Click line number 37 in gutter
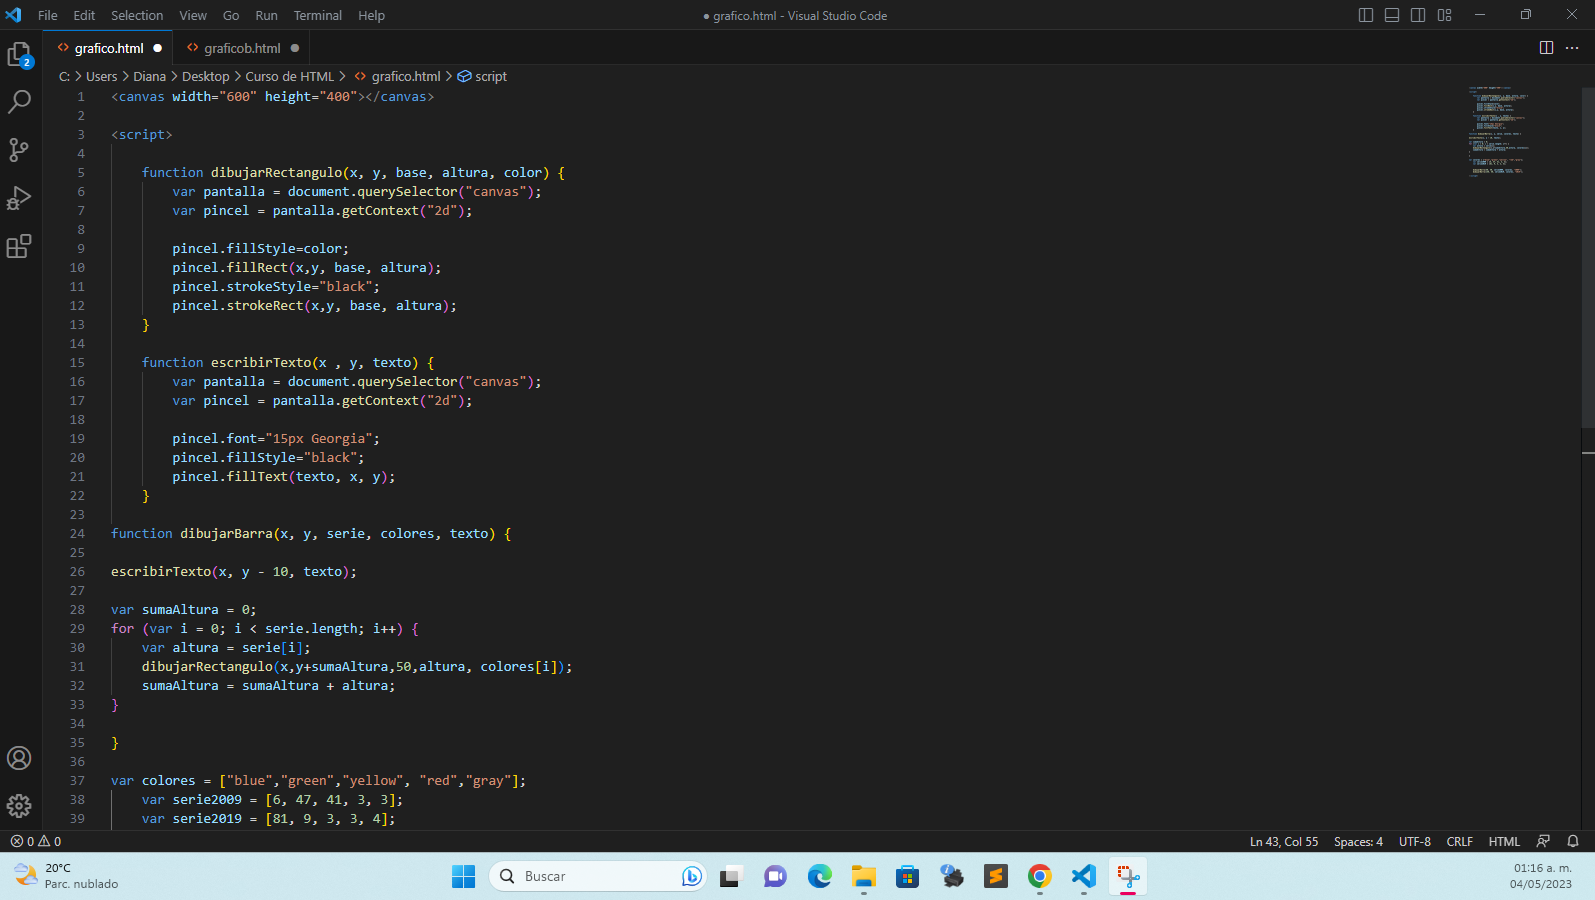The image size is (1595, 900). 77,780
